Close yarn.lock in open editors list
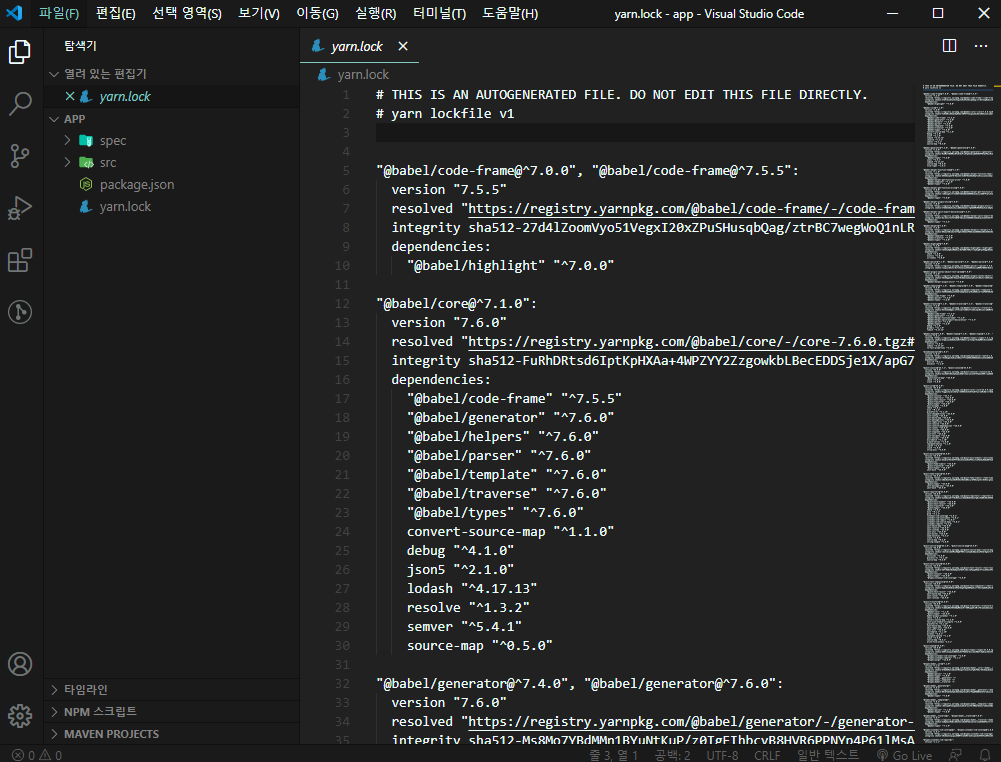Viewport: 1001px width, 762px height. point(70,96)
